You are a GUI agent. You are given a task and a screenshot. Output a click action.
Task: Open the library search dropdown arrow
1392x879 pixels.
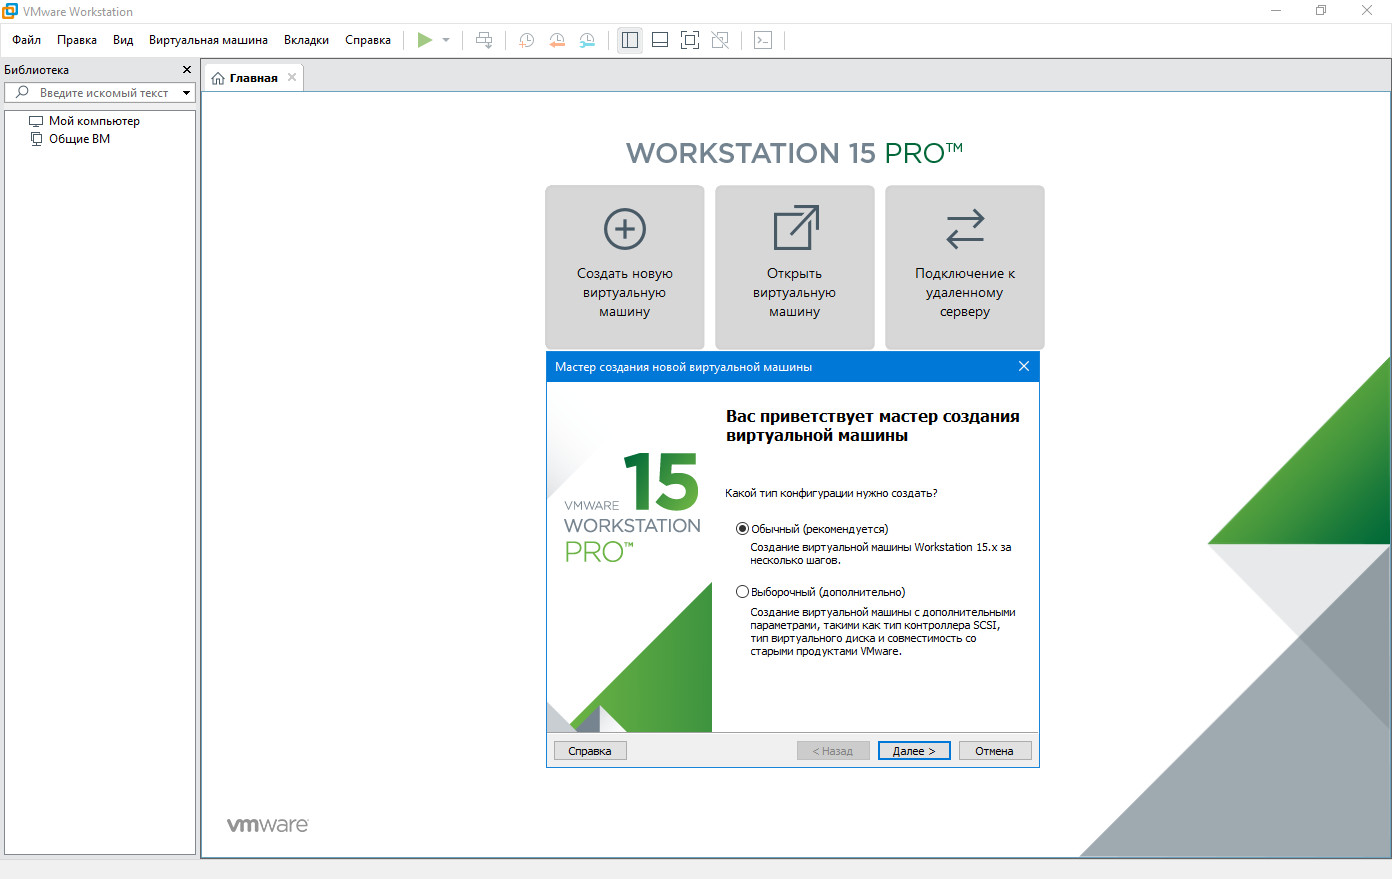point(186,93)
